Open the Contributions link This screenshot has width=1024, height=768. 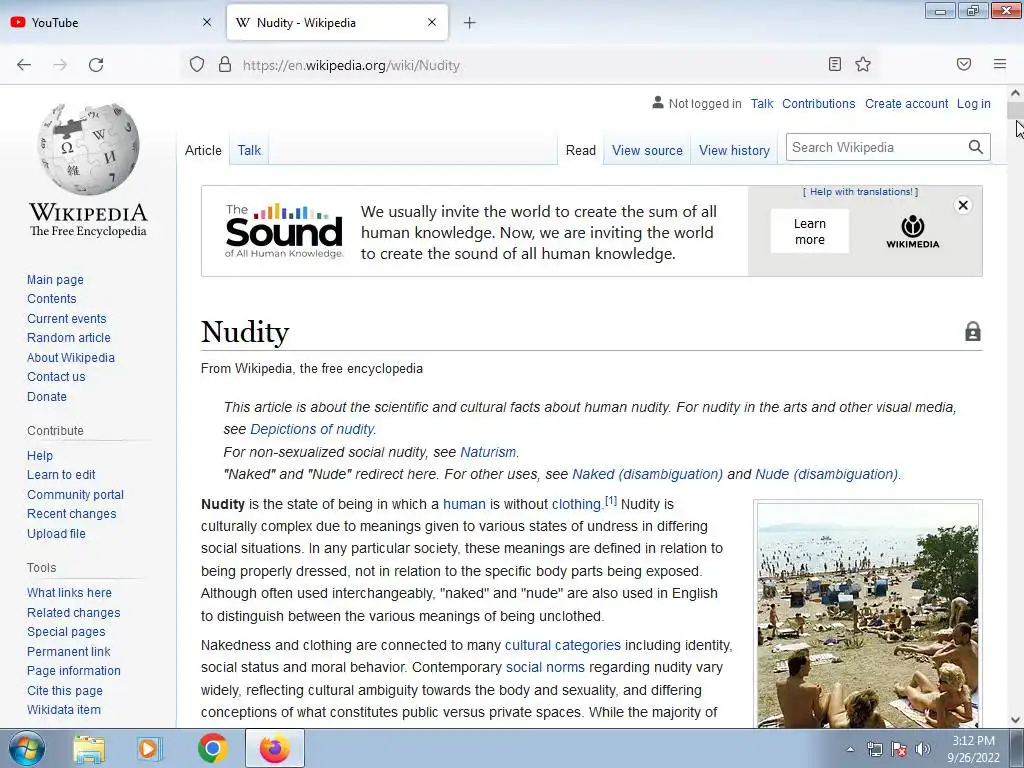(x=818, y=104)
